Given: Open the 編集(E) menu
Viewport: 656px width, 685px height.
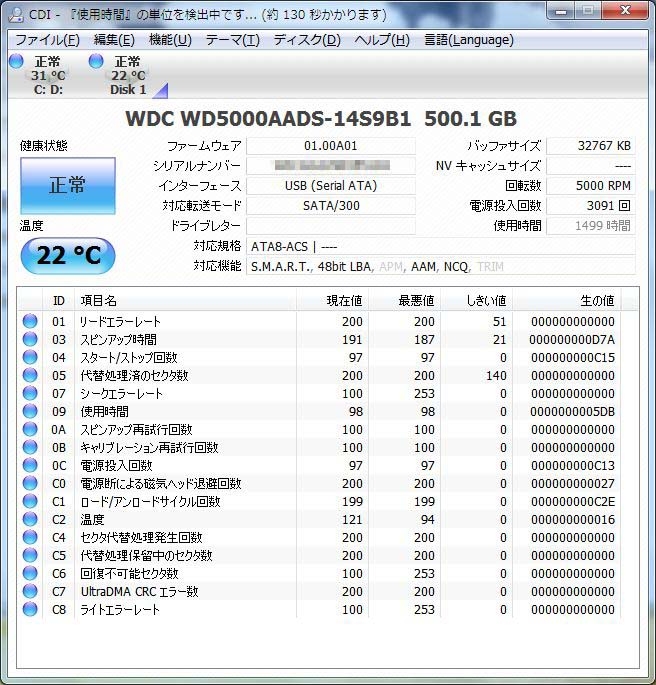Looking at the screenshot, I should coord(114,40).
